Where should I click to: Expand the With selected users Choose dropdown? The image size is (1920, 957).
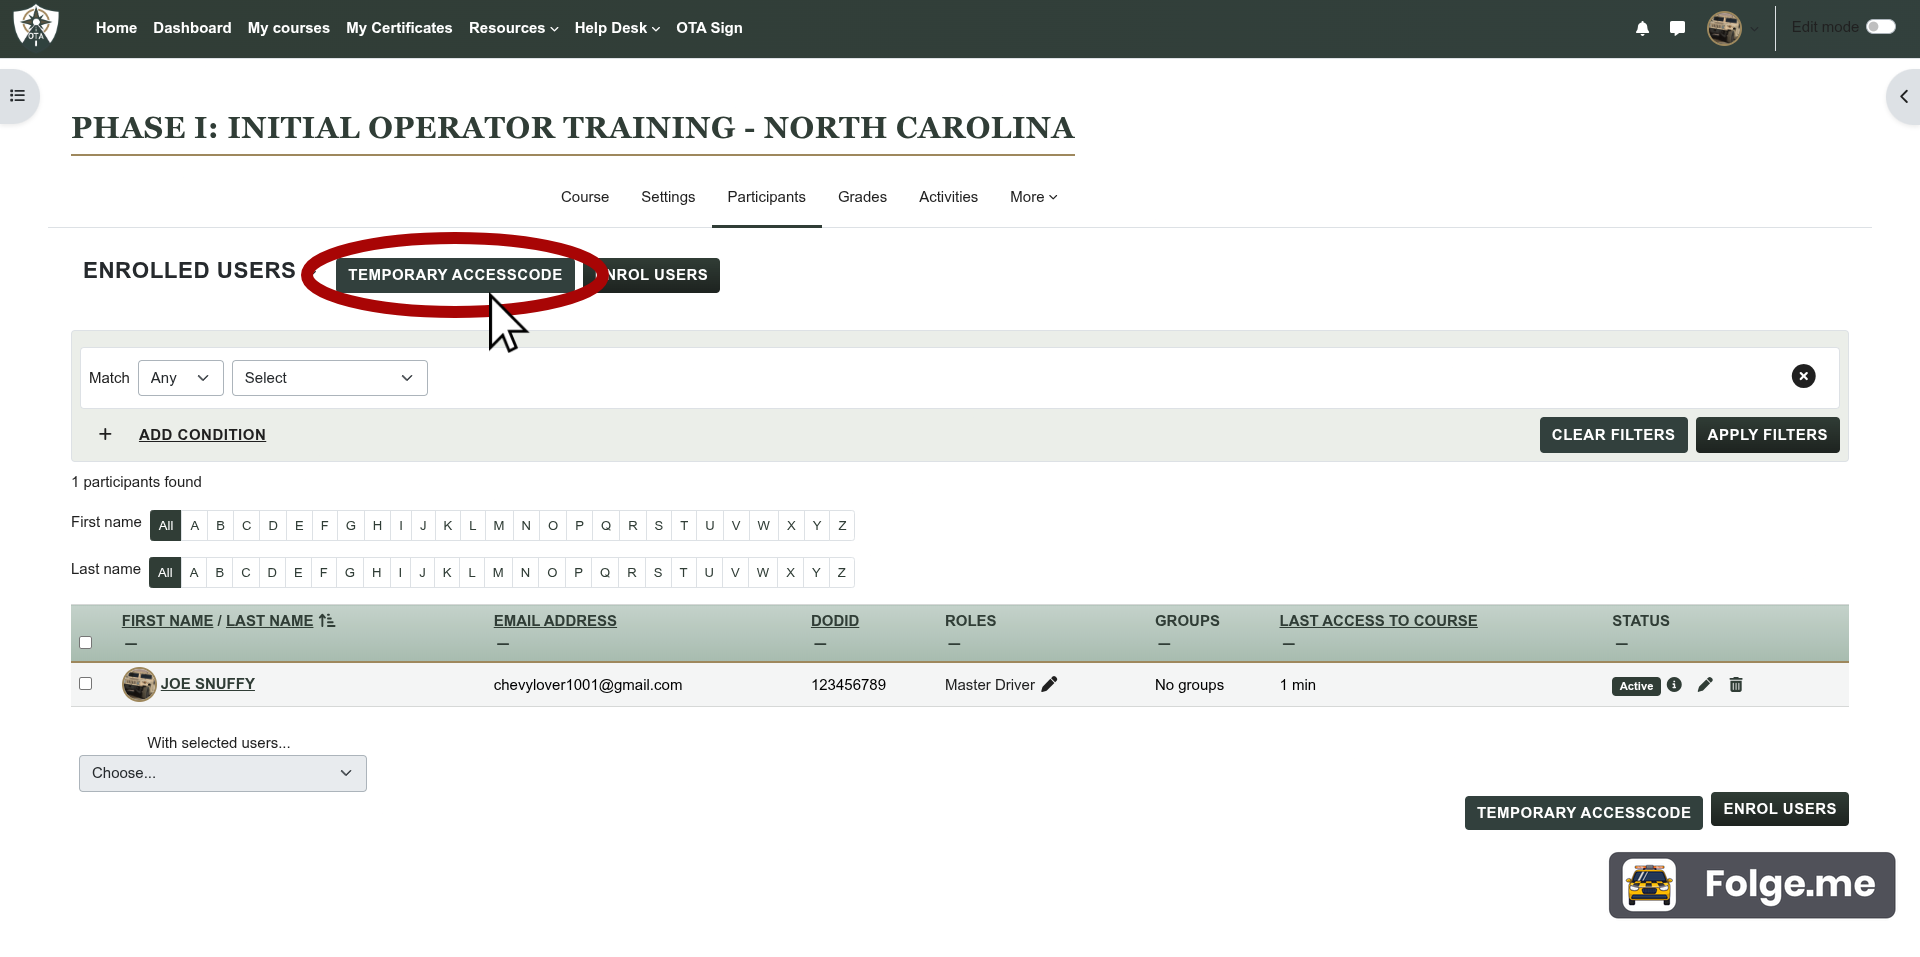coord(222,773)
